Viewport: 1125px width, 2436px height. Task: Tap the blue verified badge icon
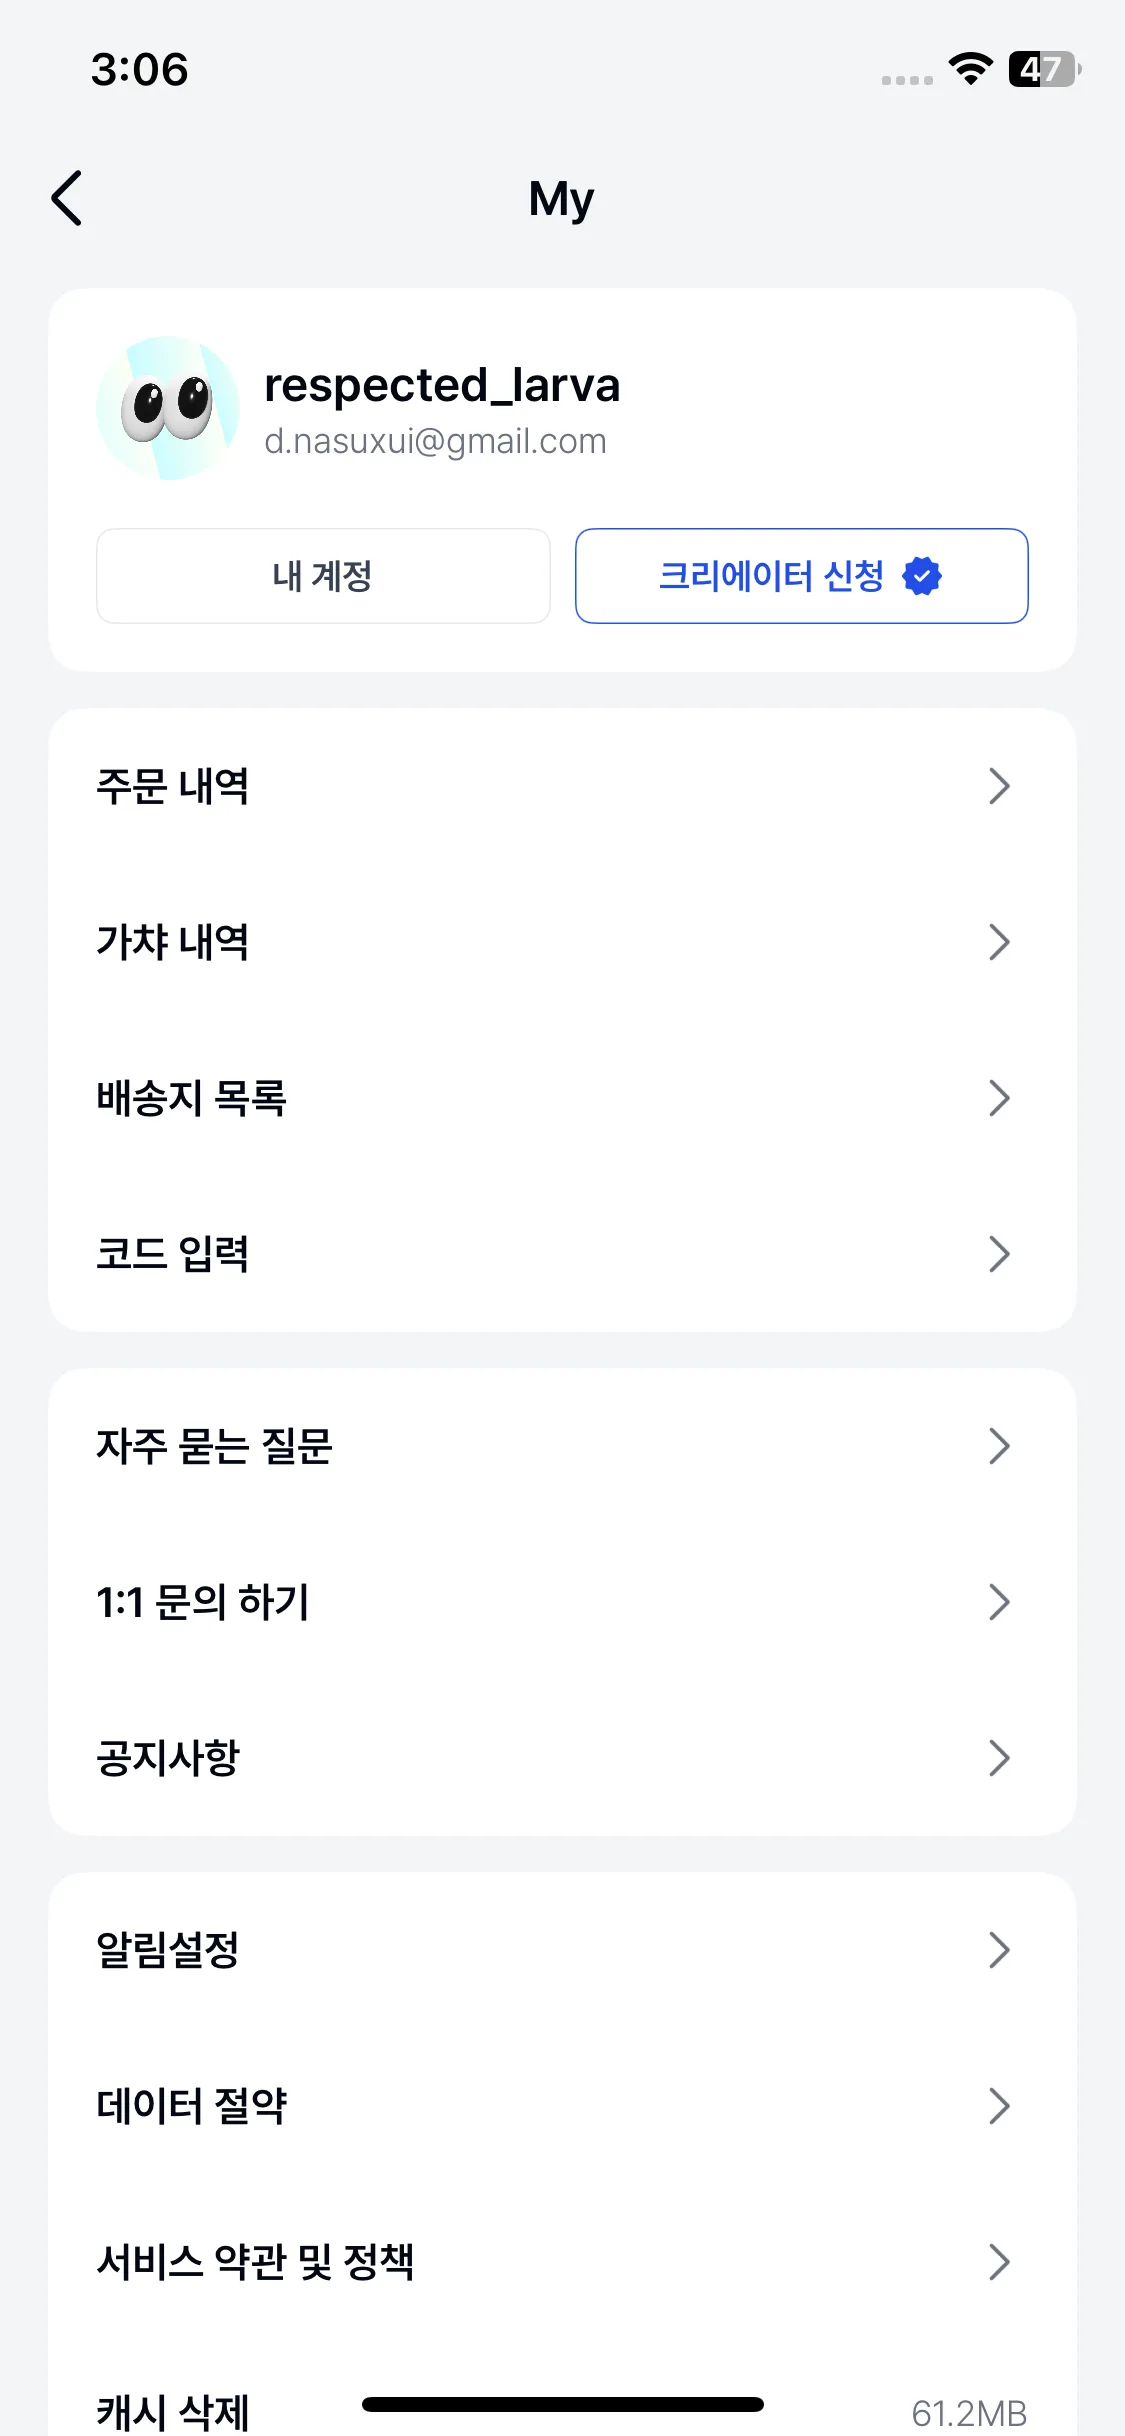point(921,576)
